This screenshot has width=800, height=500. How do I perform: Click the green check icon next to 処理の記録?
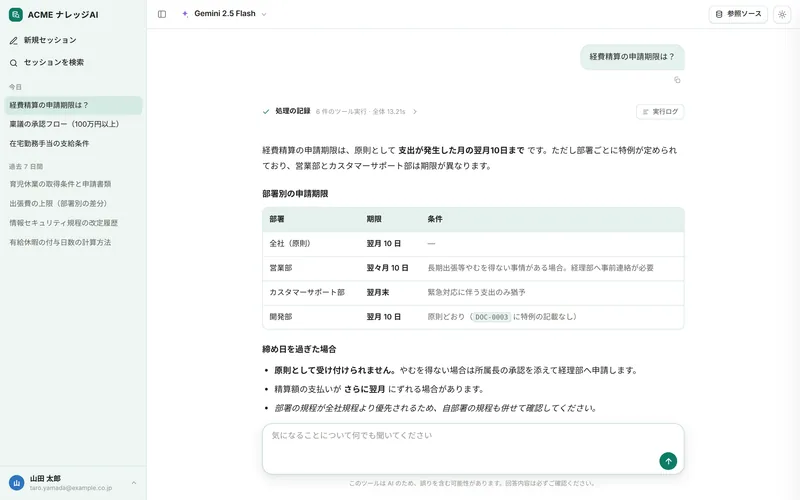click(x=266, y=111)
